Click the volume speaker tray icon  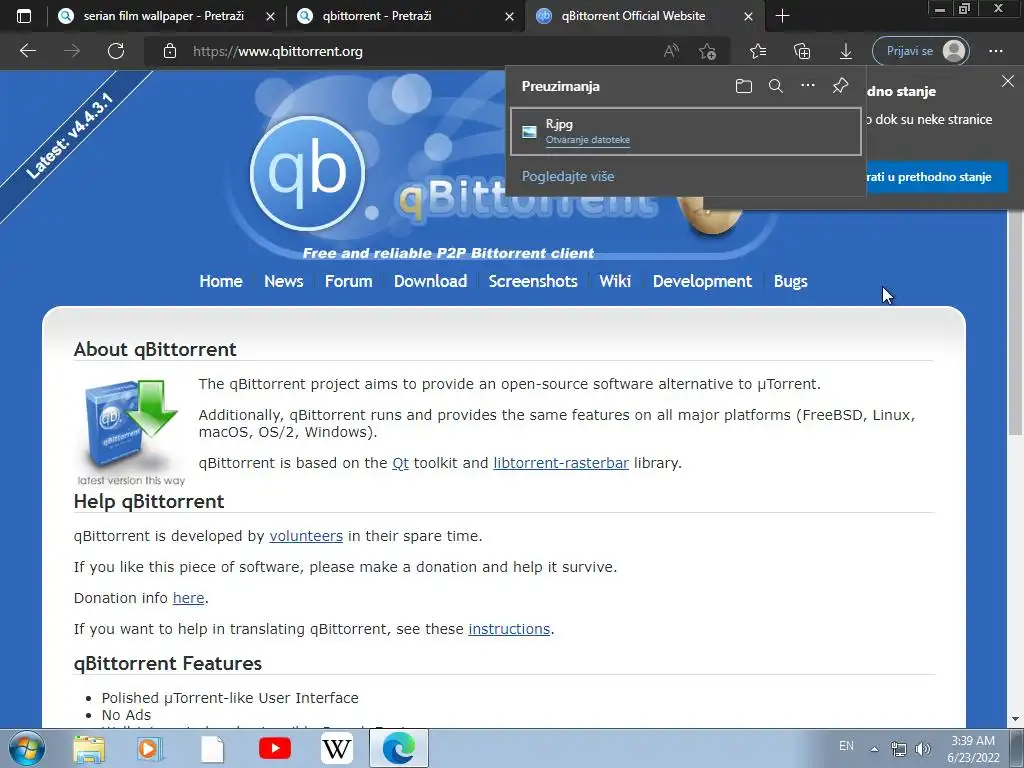click(x=923, y=749)
